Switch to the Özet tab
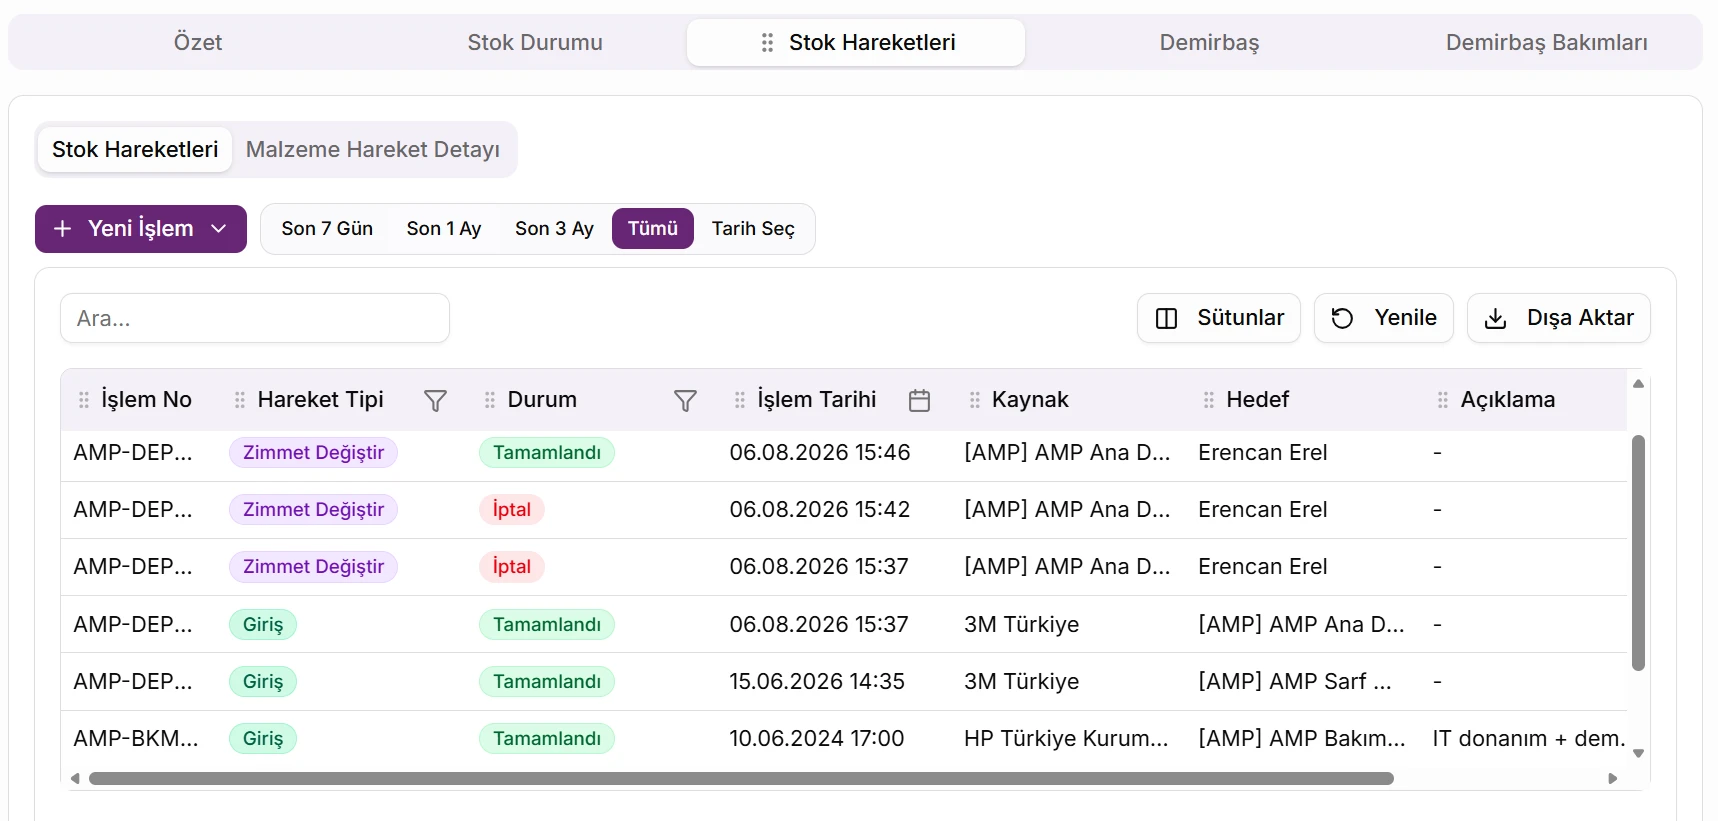Viewport: 1718px width, 821px height. pyautogui.click(x=198, y=42)
